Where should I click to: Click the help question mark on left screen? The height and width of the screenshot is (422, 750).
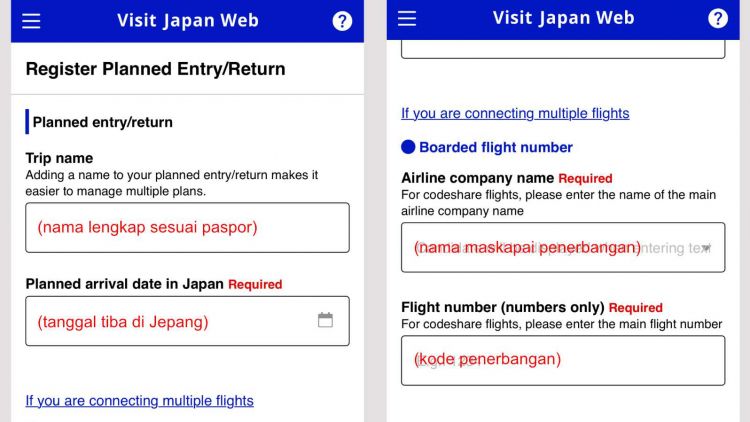(342, 21)
